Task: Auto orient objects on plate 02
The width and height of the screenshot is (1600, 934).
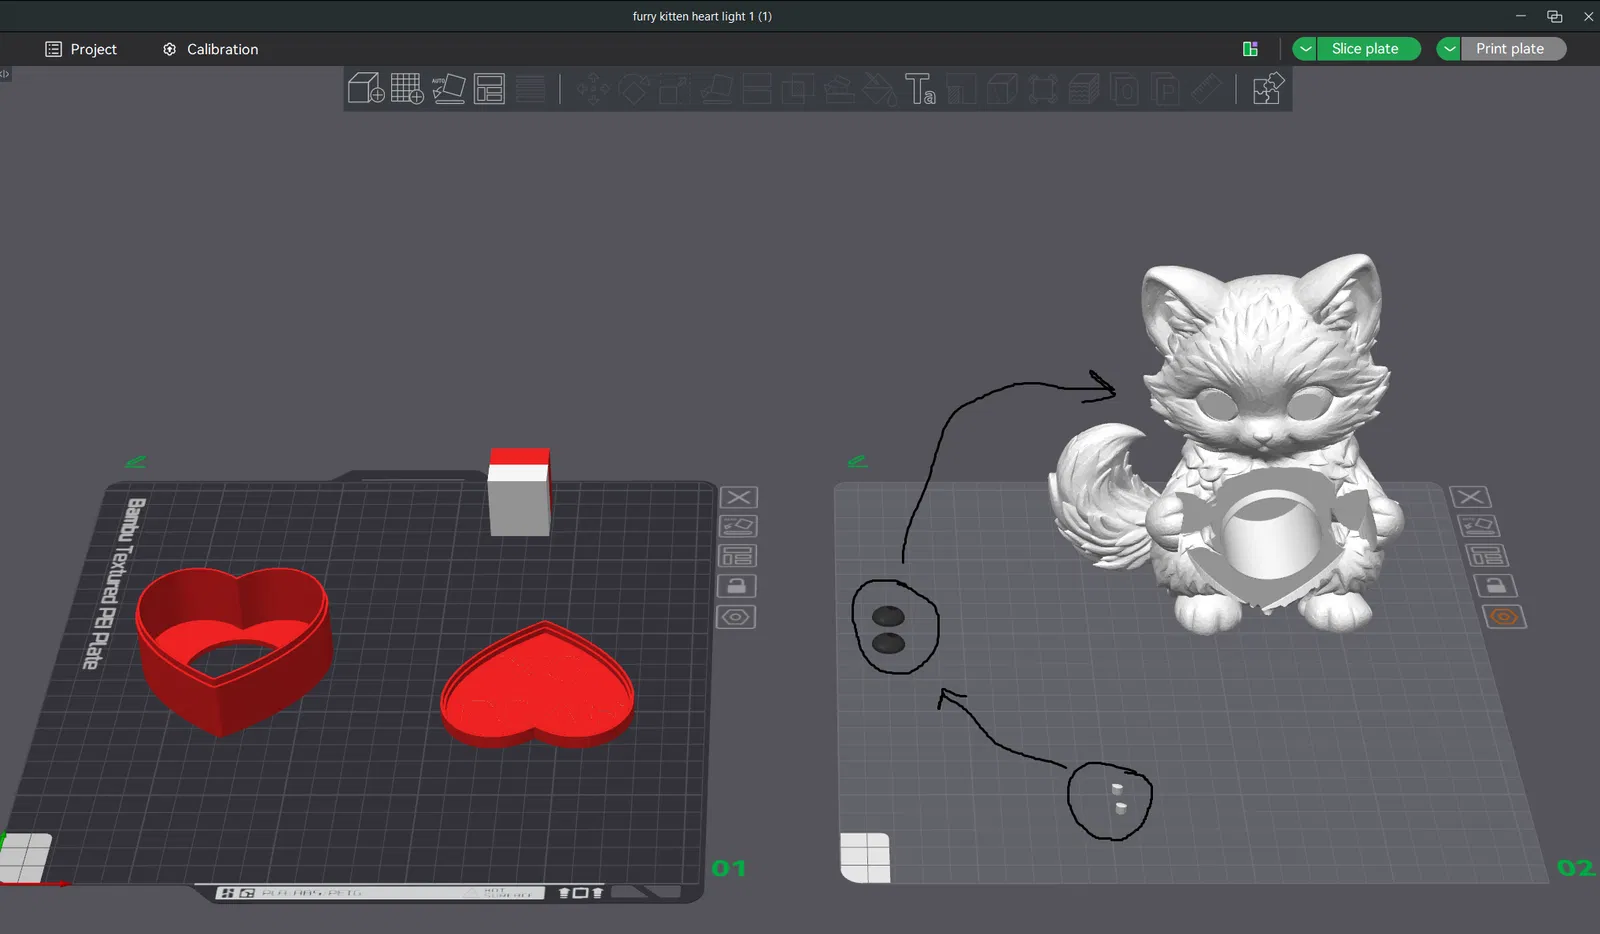Action: pos(1477,526)
